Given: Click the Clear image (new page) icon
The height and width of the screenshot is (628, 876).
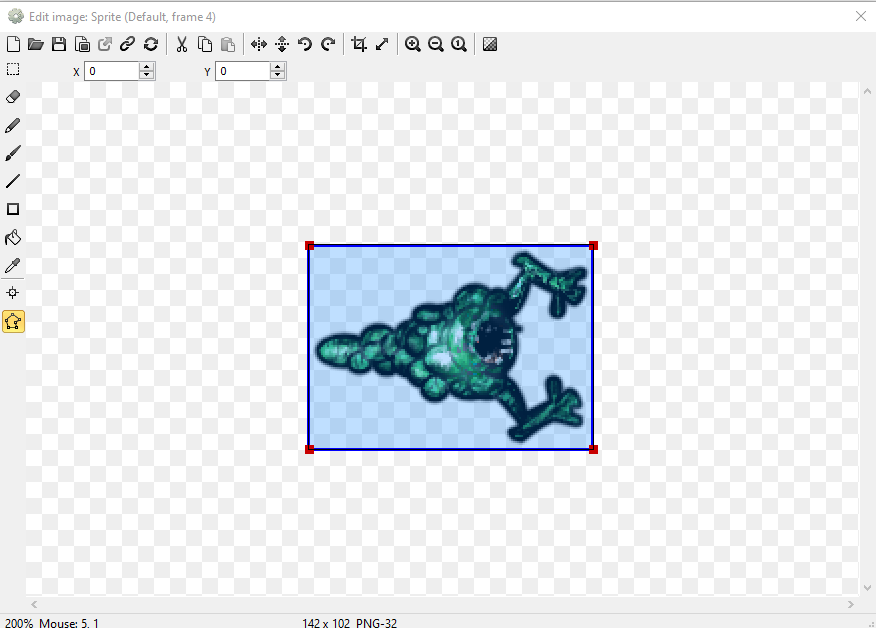Looking at the screenshot, I should (x=13, y=44).
